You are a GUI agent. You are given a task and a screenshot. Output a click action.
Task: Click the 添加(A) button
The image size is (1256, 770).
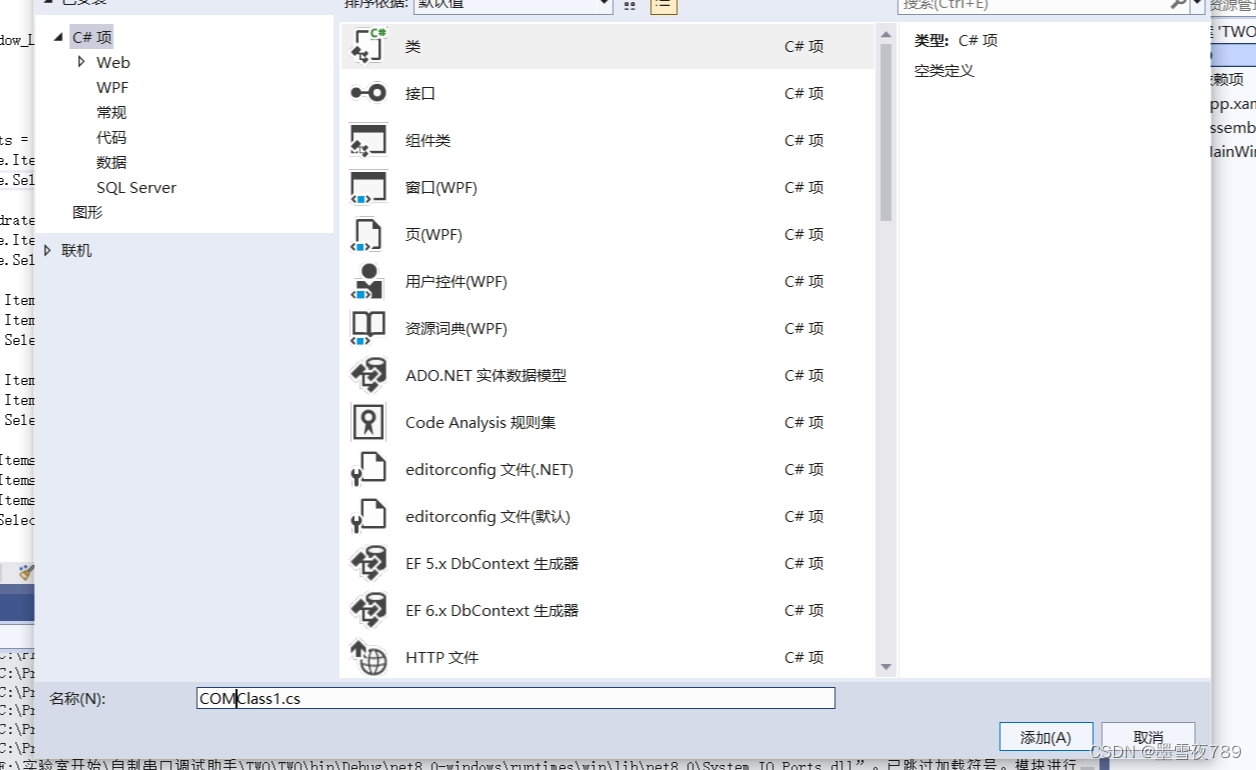point(1045,736)
